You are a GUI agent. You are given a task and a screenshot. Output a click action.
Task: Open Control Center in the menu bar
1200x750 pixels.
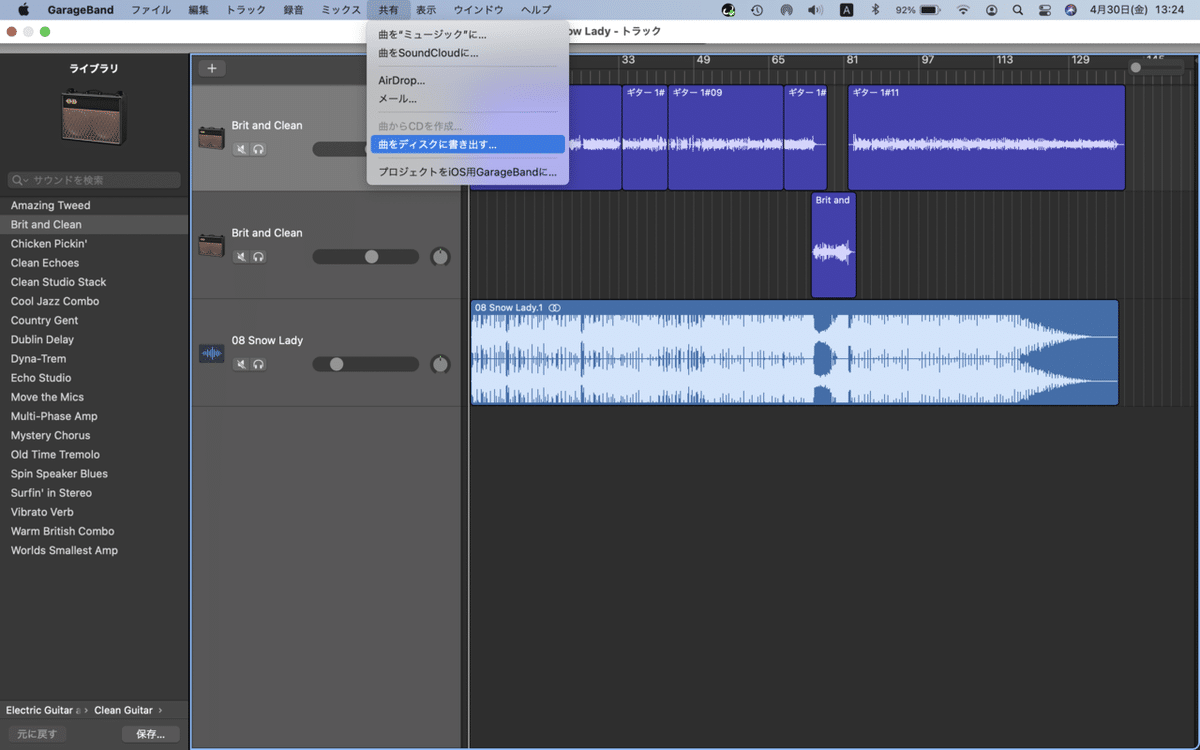1045,10
